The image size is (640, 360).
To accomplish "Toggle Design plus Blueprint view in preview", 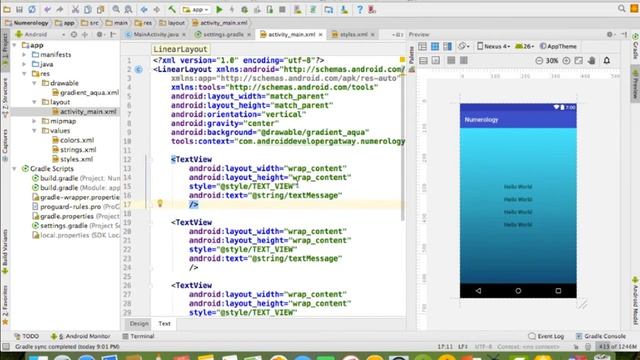I will 448,47.
